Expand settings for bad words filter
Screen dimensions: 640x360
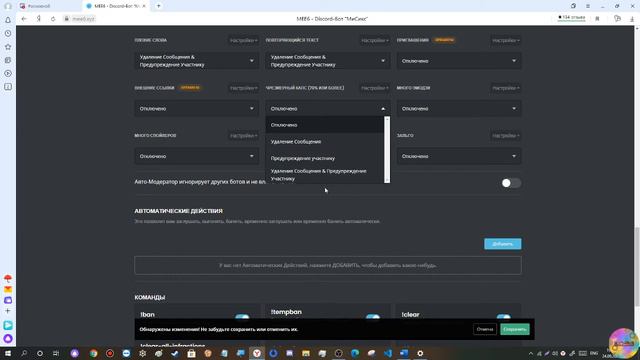click(243, 40)
